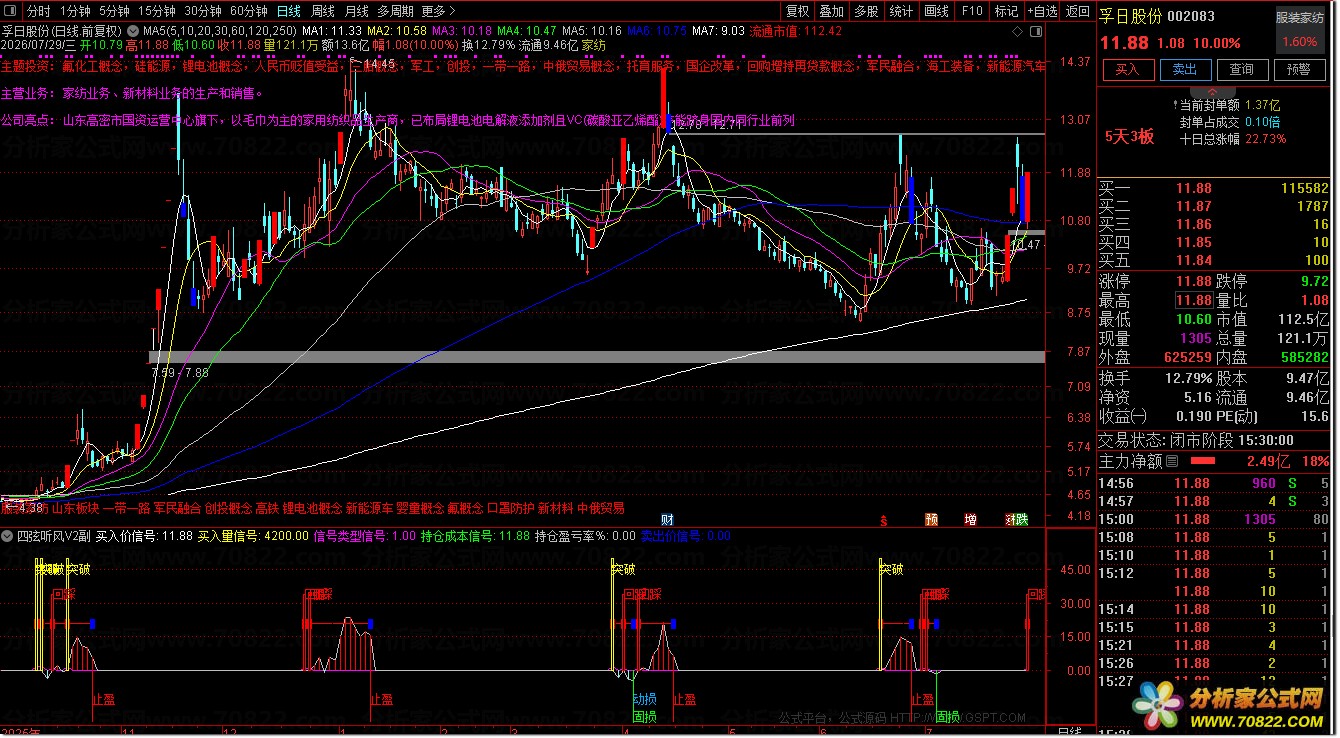Click the 多股 multi-stock button
Screen dimensions: 1340x738
[866, 11]
